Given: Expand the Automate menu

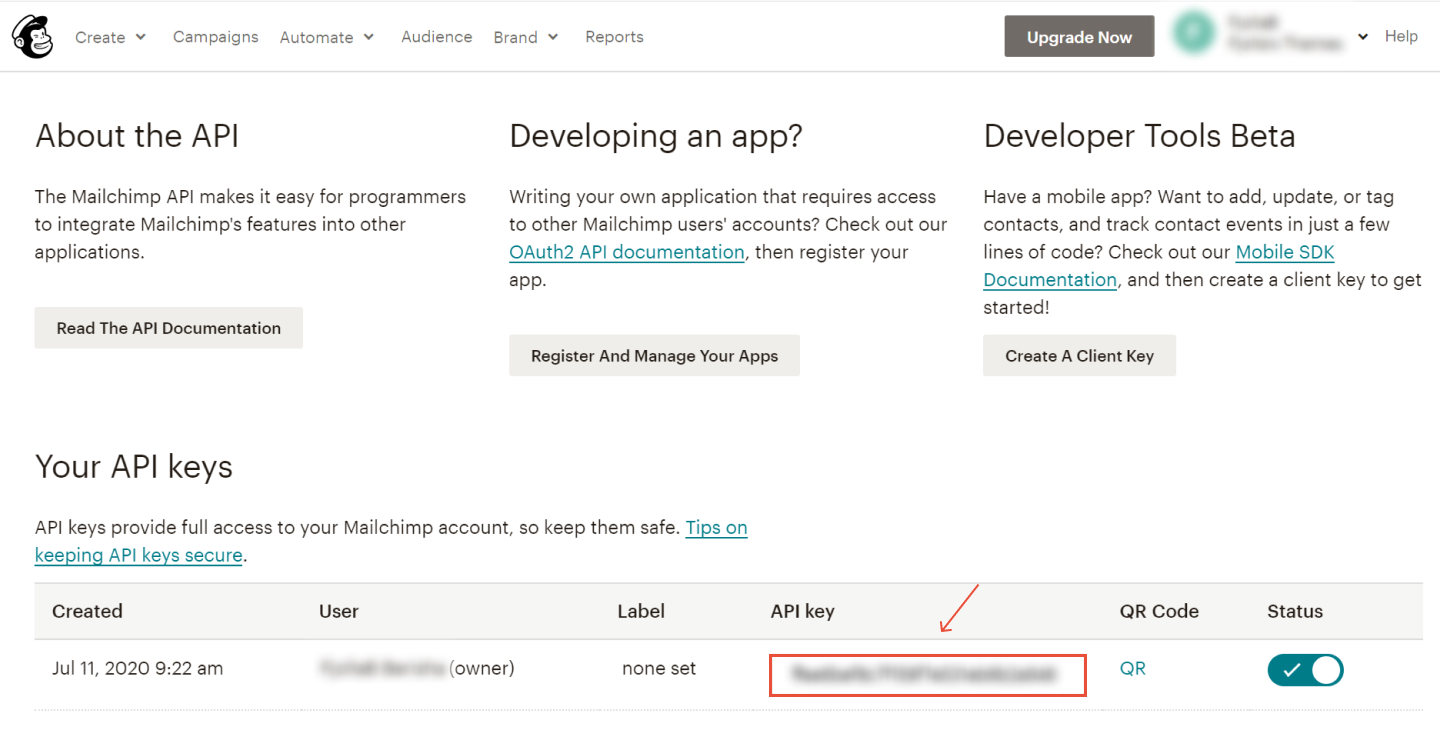Looking at the screenshot, I should coord(327,37).
